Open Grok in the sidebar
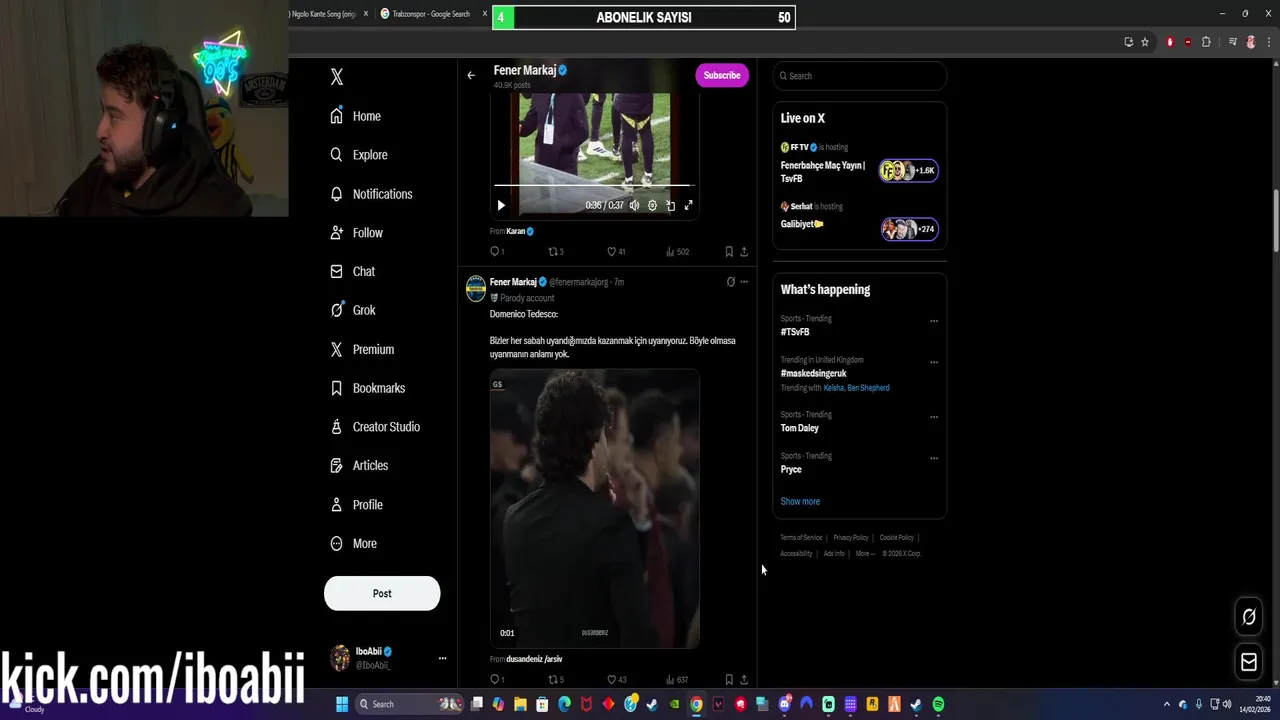Viewport: 1280px width, 720px height. [353, 310]
